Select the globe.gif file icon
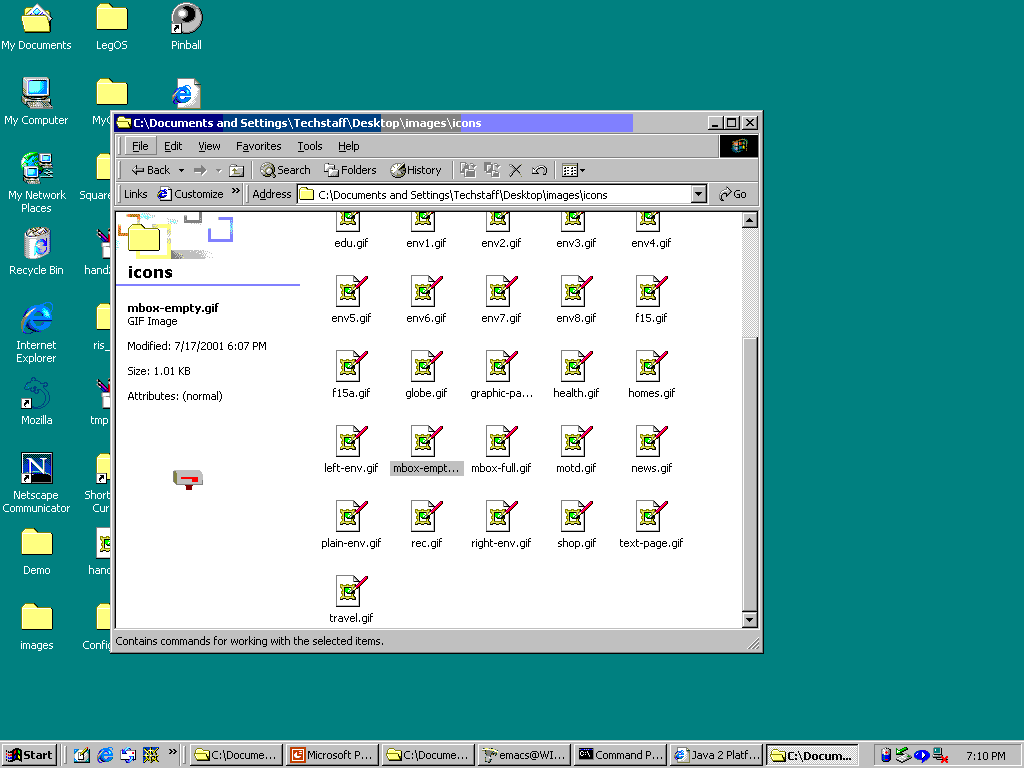 click(425, 367)
